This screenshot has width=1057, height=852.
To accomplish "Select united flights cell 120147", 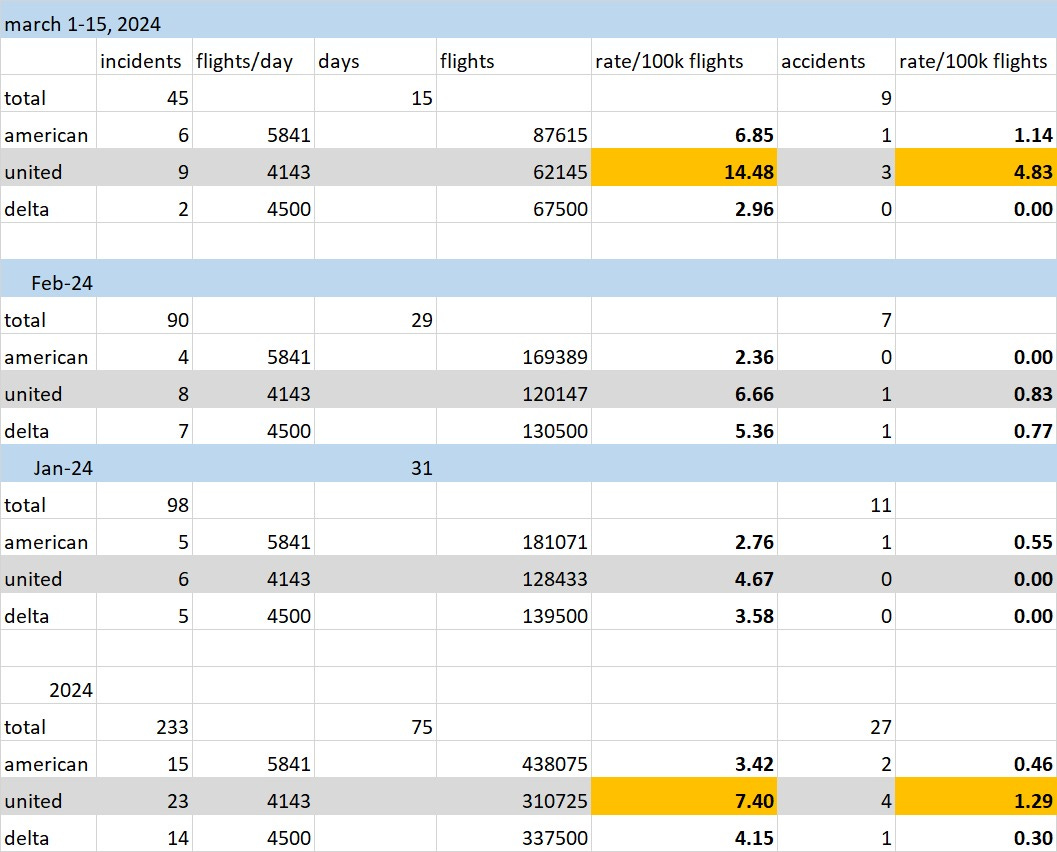I will coord(514,390).
